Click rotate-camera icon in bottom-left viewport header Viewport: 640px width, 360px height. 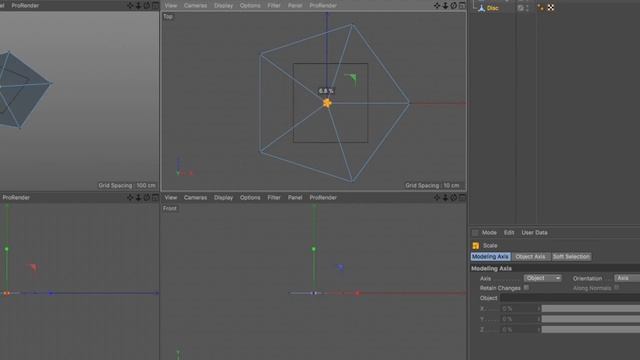click(x=147, y=198)
